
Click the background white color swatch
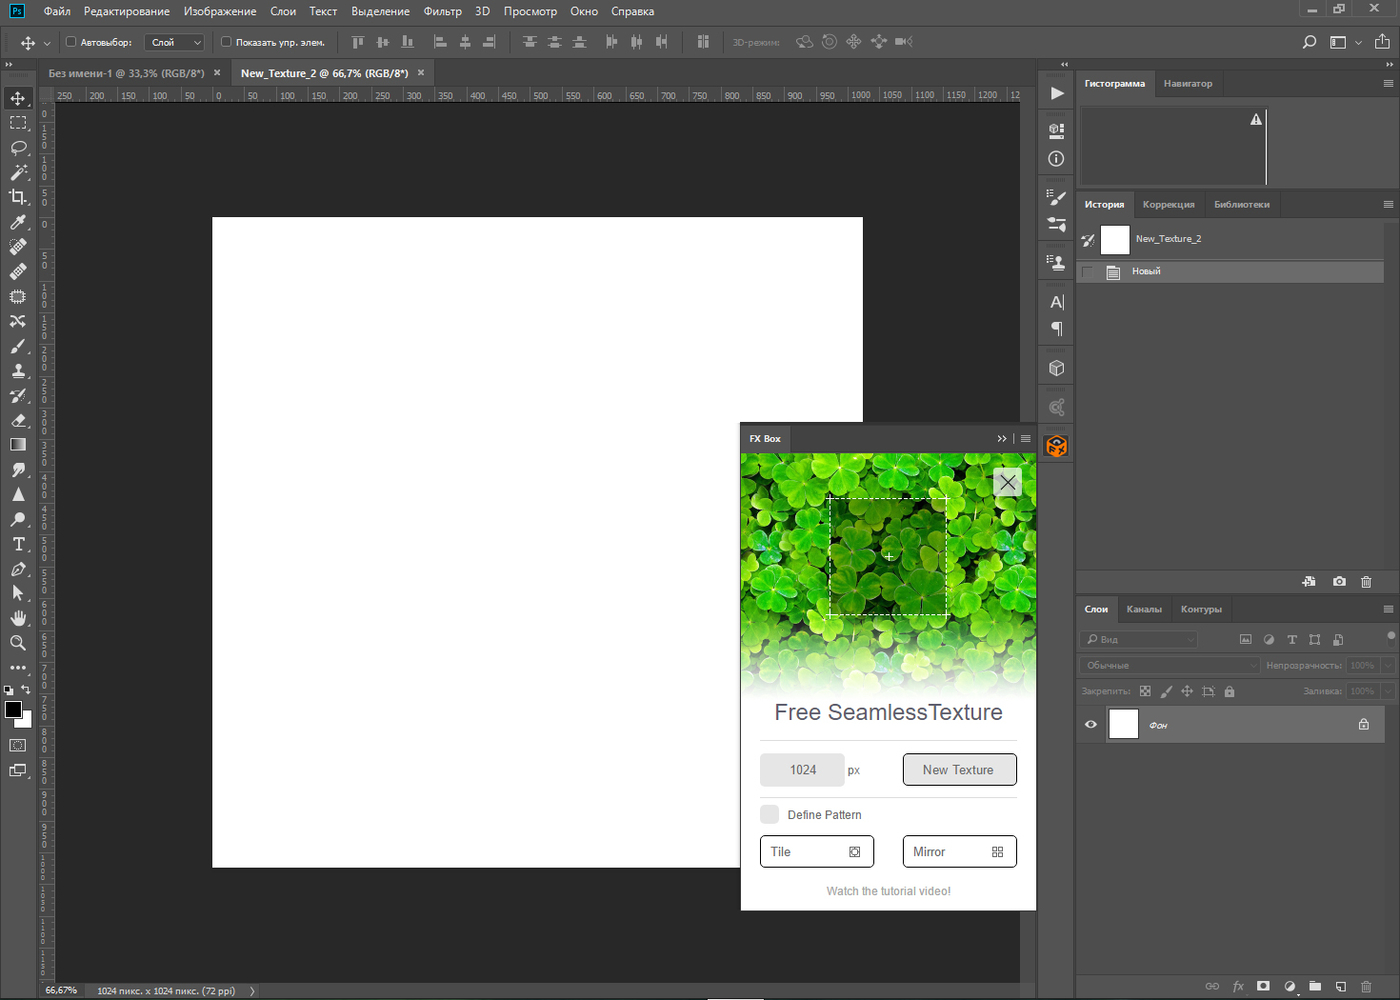27,721
